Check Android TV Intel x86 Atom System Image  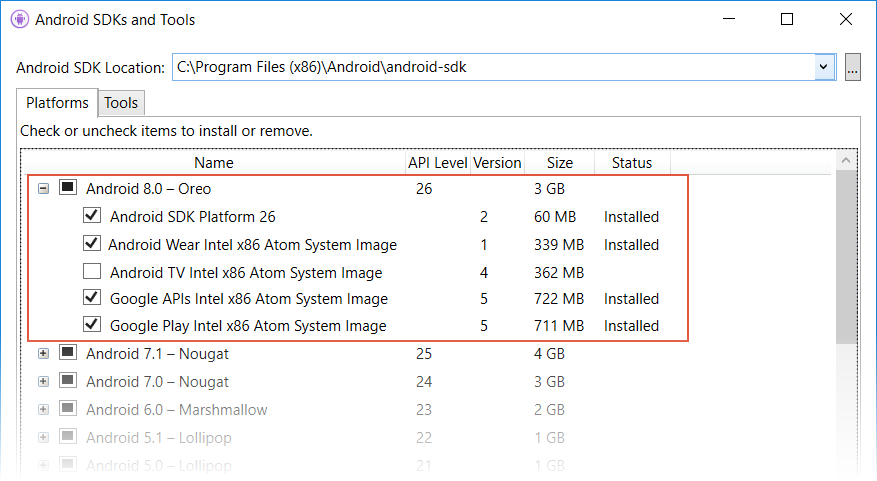tap(92, 271)
